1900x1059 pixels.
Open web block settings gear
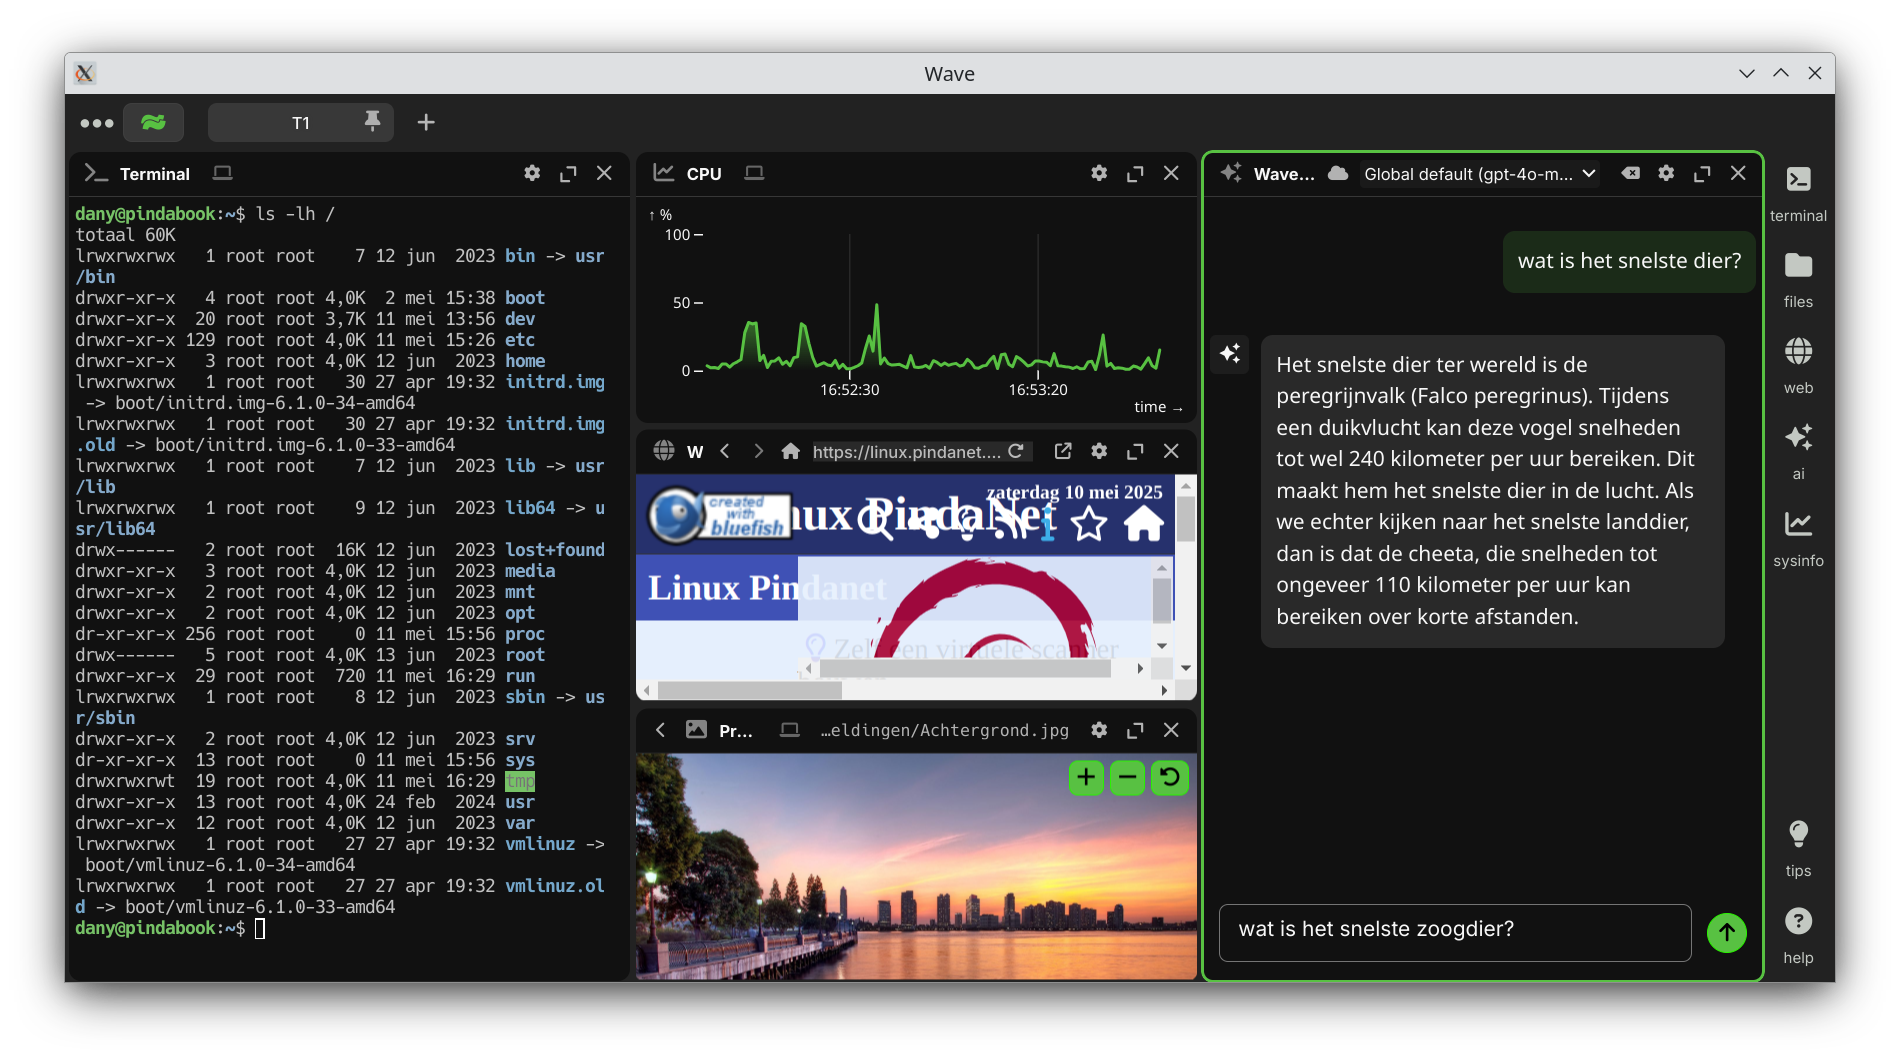[1099, 451]
